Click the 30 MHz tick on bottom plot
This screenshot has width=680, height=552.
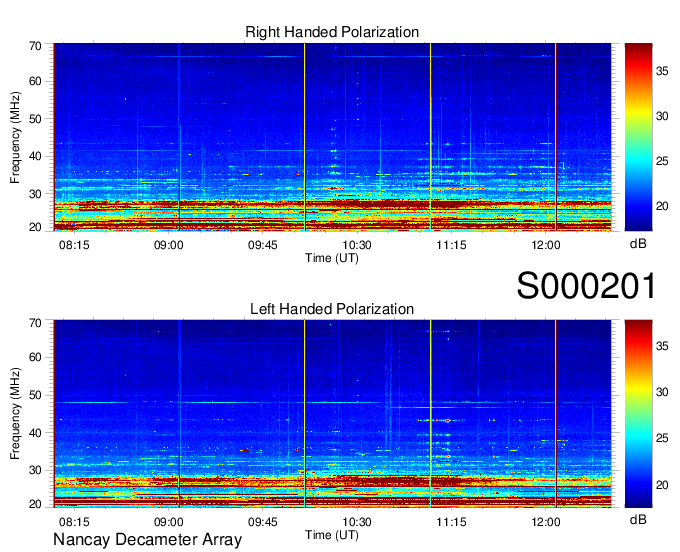[x=35, y=470]
